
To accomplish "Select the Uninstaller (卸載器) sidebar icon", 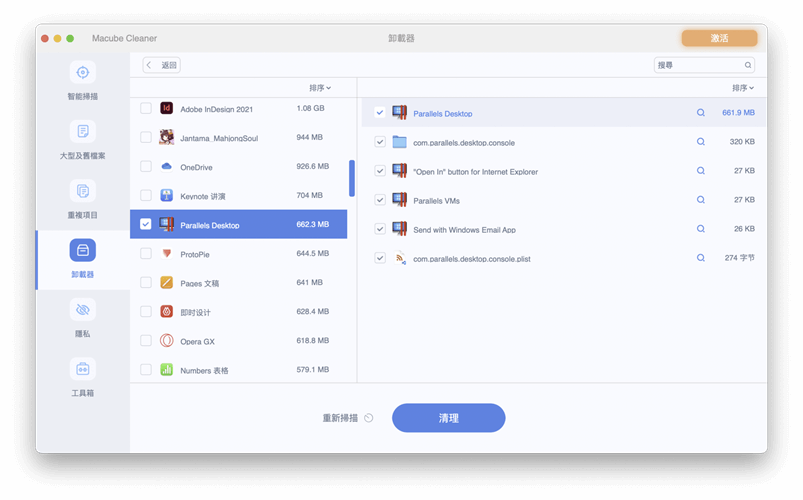I will pos(82,250).
